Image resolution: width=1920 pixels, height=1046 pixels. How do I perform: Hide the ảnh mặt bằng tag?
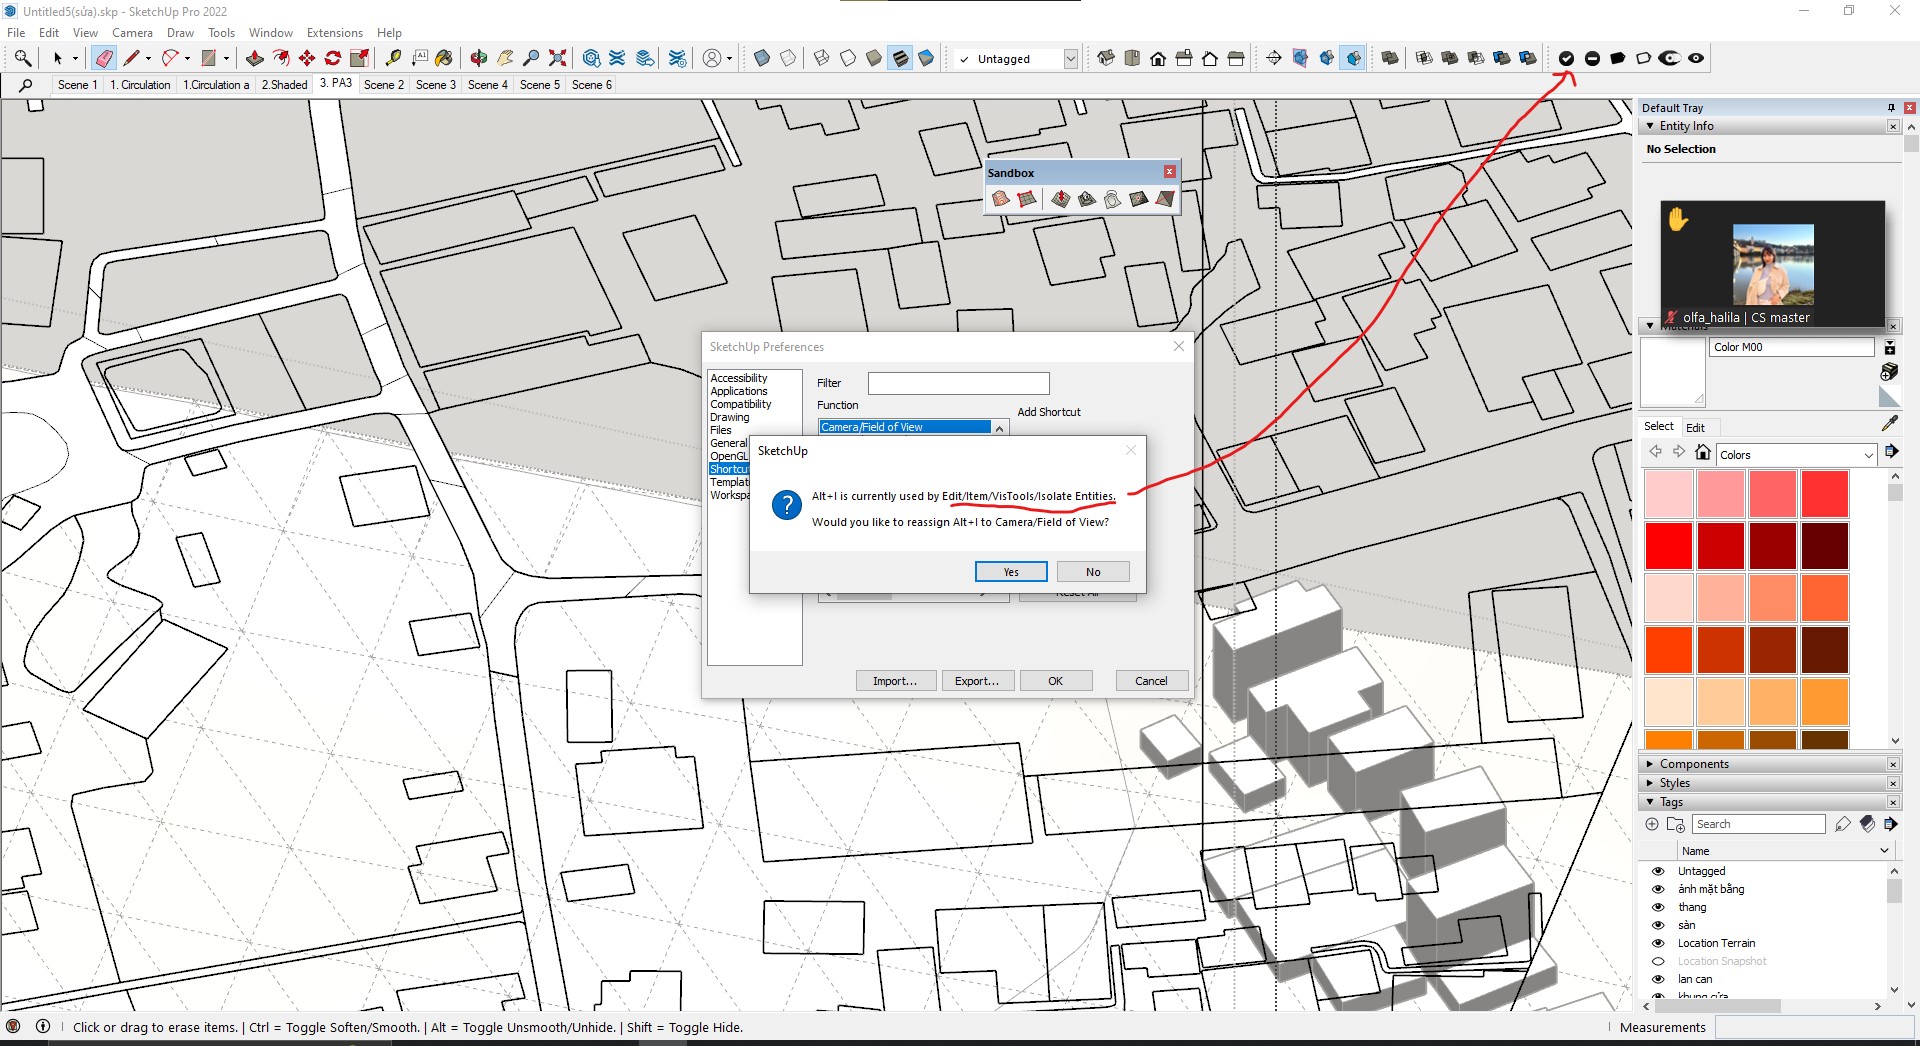point(1658,889)
